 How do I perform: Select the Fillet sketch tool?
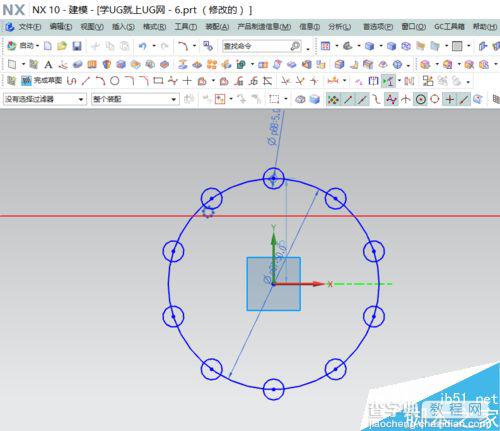pos(129,81)
